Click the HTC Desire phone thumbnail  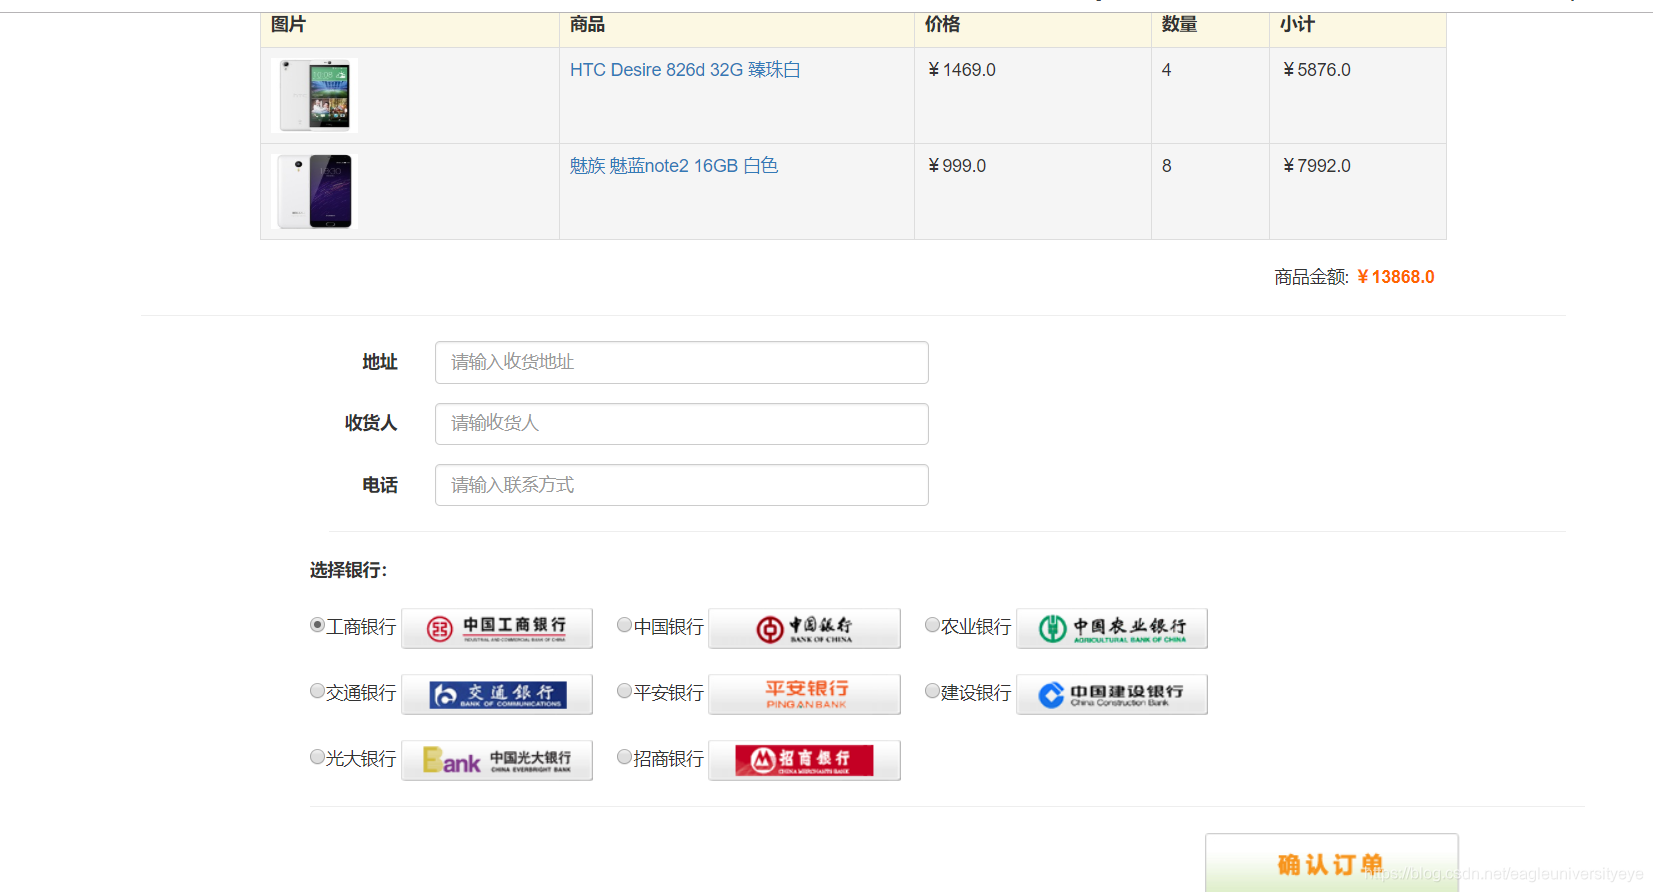(x=314, y=95)
